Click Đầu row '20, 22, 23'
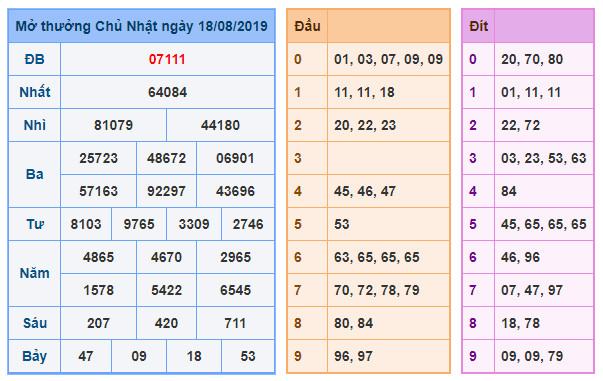This screenshot has width=603, height=381. (x=365, y=125)
